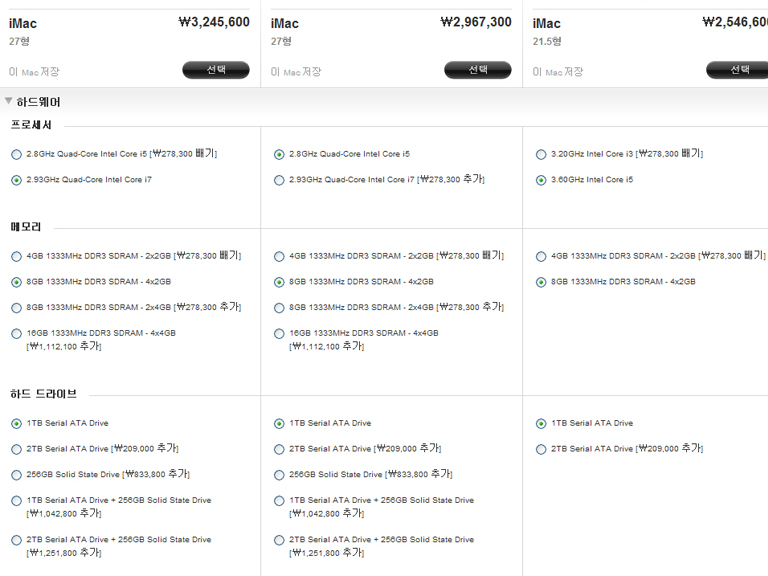Choose 8GB 2x4GB memory for second iMac

279,308
